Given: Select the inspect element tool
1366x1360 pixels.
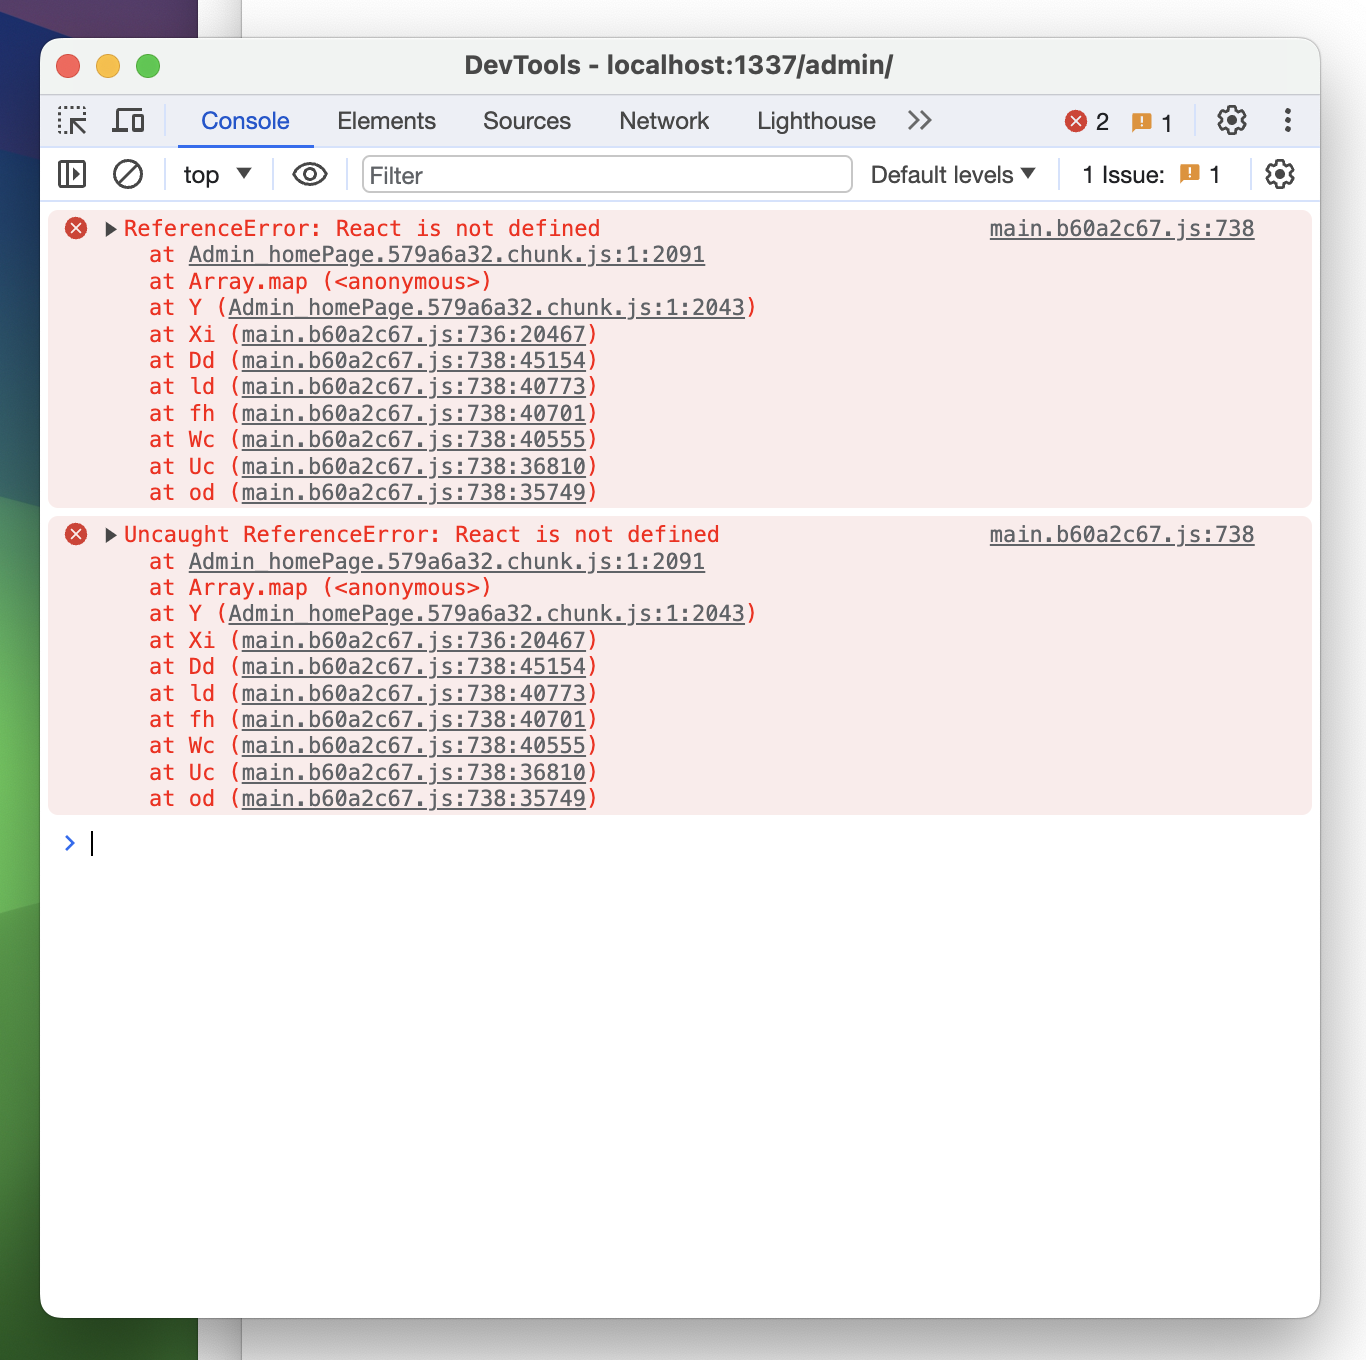Looking at the screenshot, I should [73, 120].
